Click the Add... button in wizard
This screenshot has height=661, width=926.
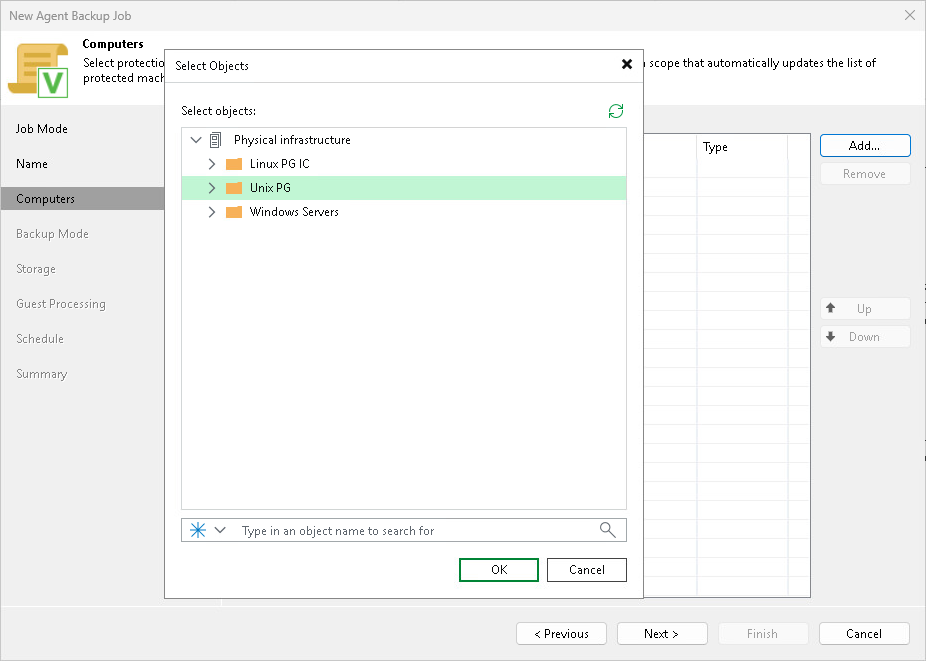pos(865,145)
